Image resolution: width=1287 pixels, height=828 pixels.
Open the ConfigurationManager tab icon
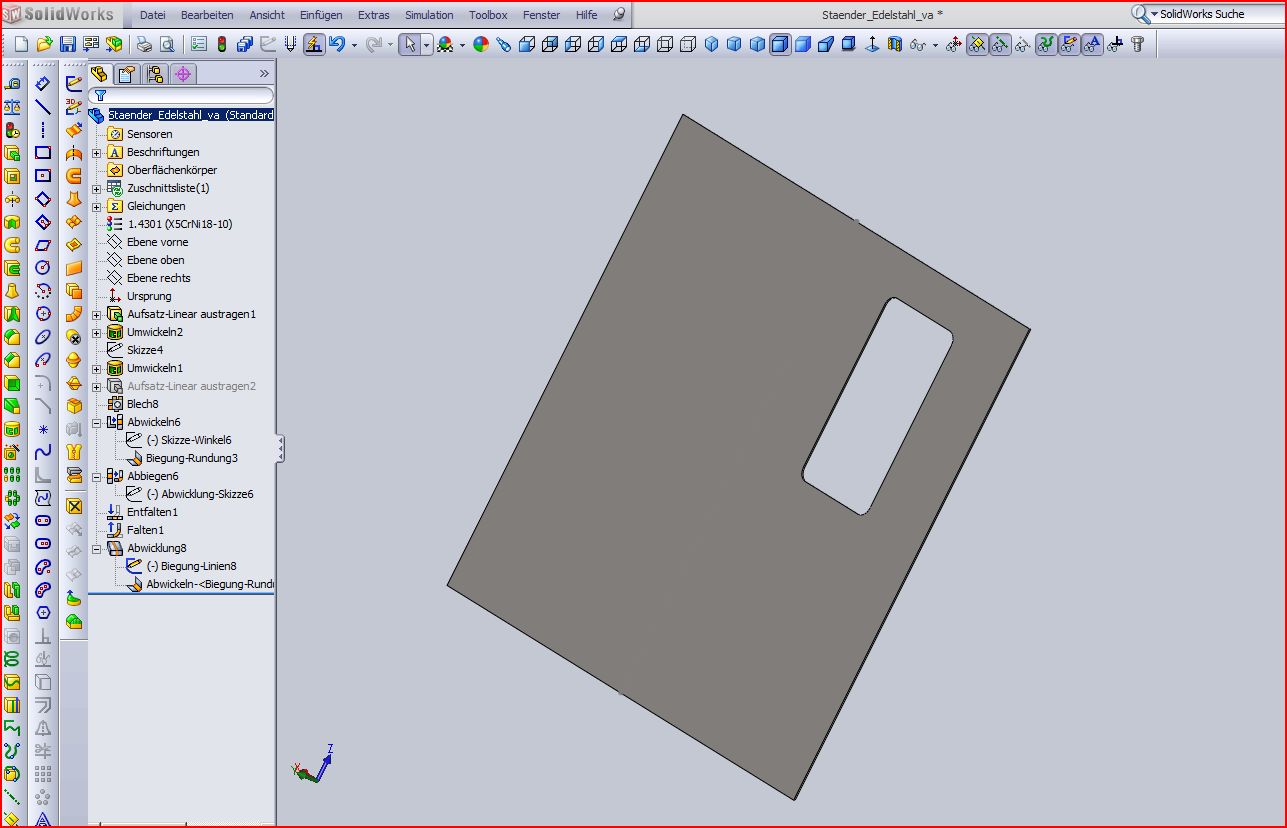coord(155,74)
